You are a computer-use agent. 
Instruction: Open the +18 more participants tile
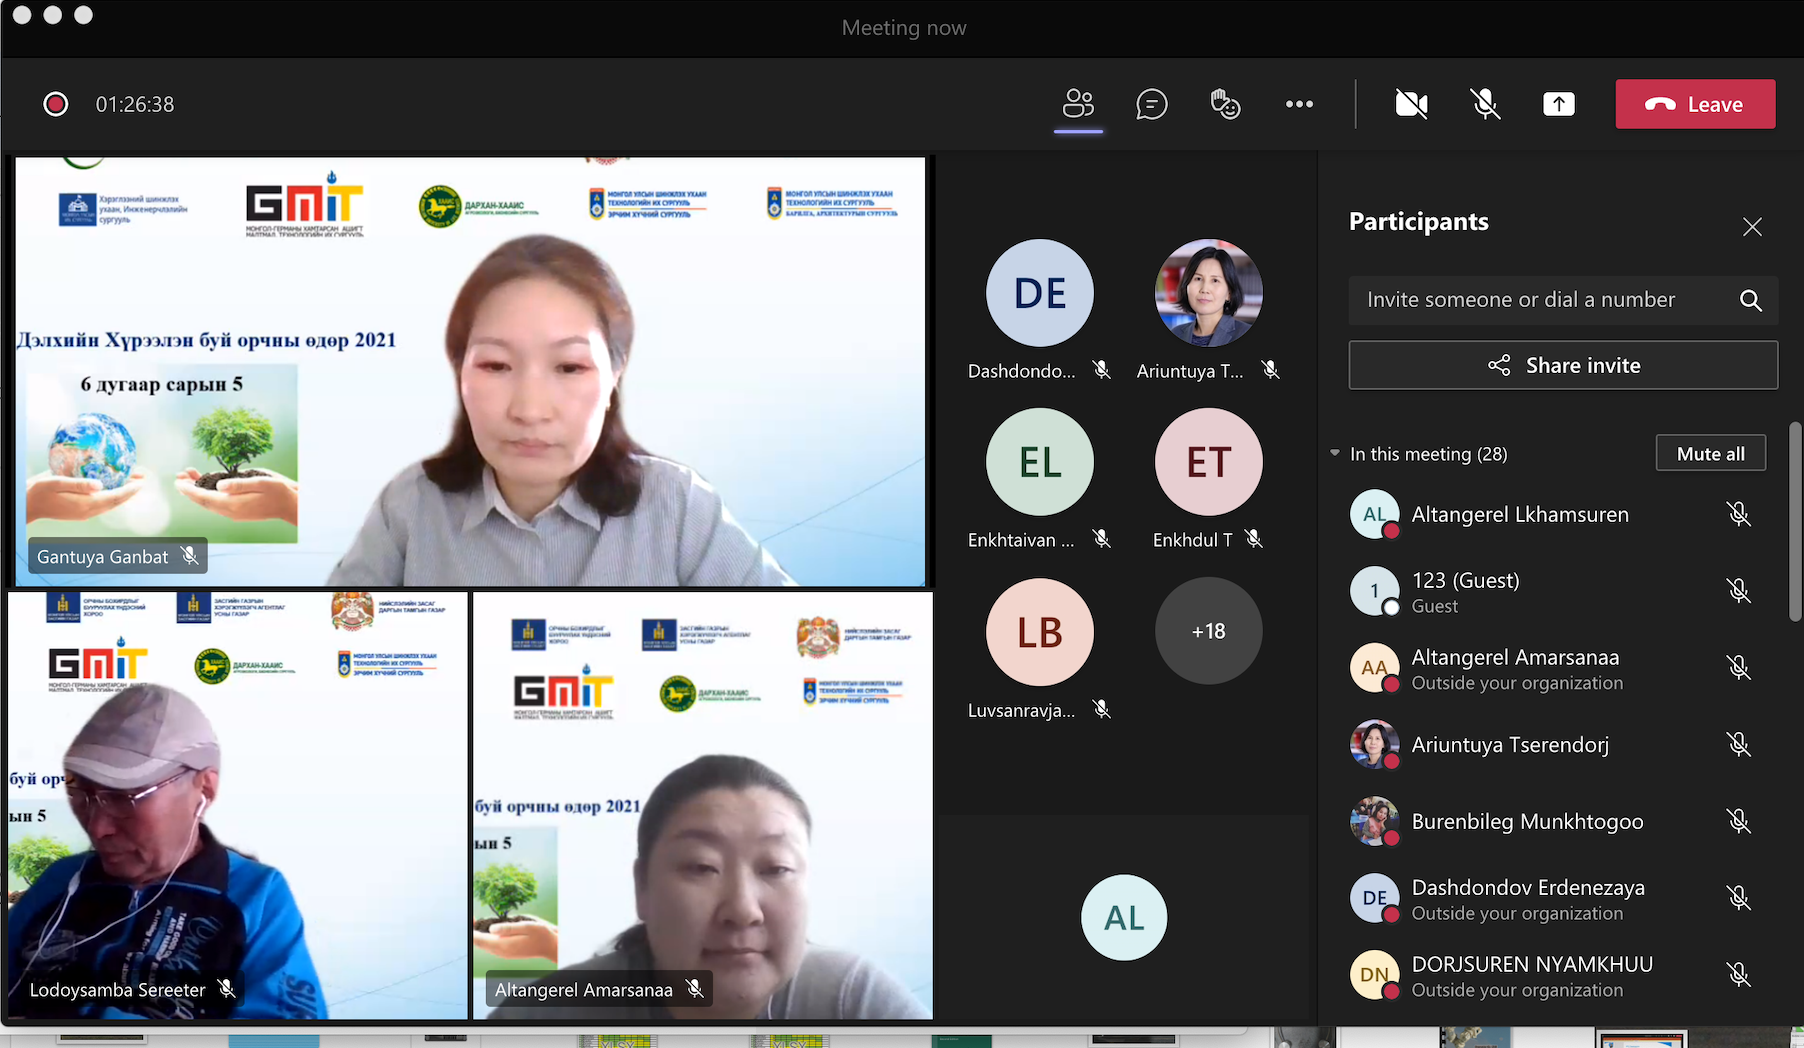(x=1209, y=631)
